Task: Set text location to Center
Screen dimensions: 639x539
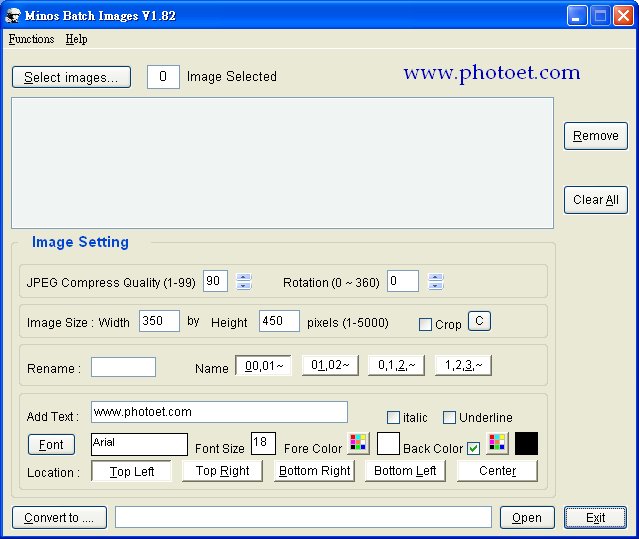Action: (x=497, y=471)
